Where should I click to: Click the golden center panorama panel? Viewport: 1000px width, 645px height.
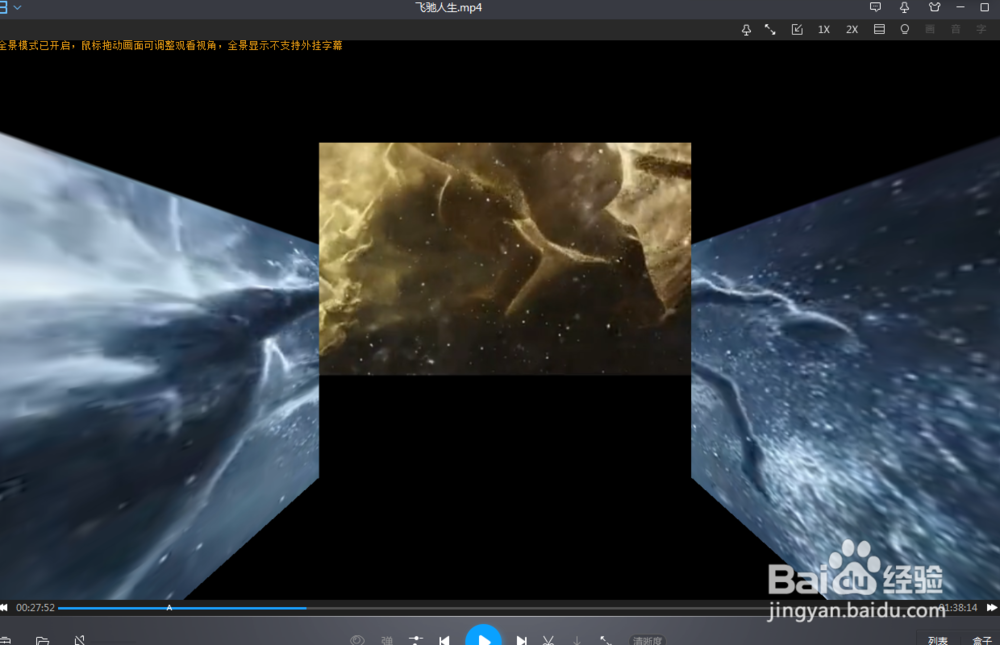tap(505, 258)
